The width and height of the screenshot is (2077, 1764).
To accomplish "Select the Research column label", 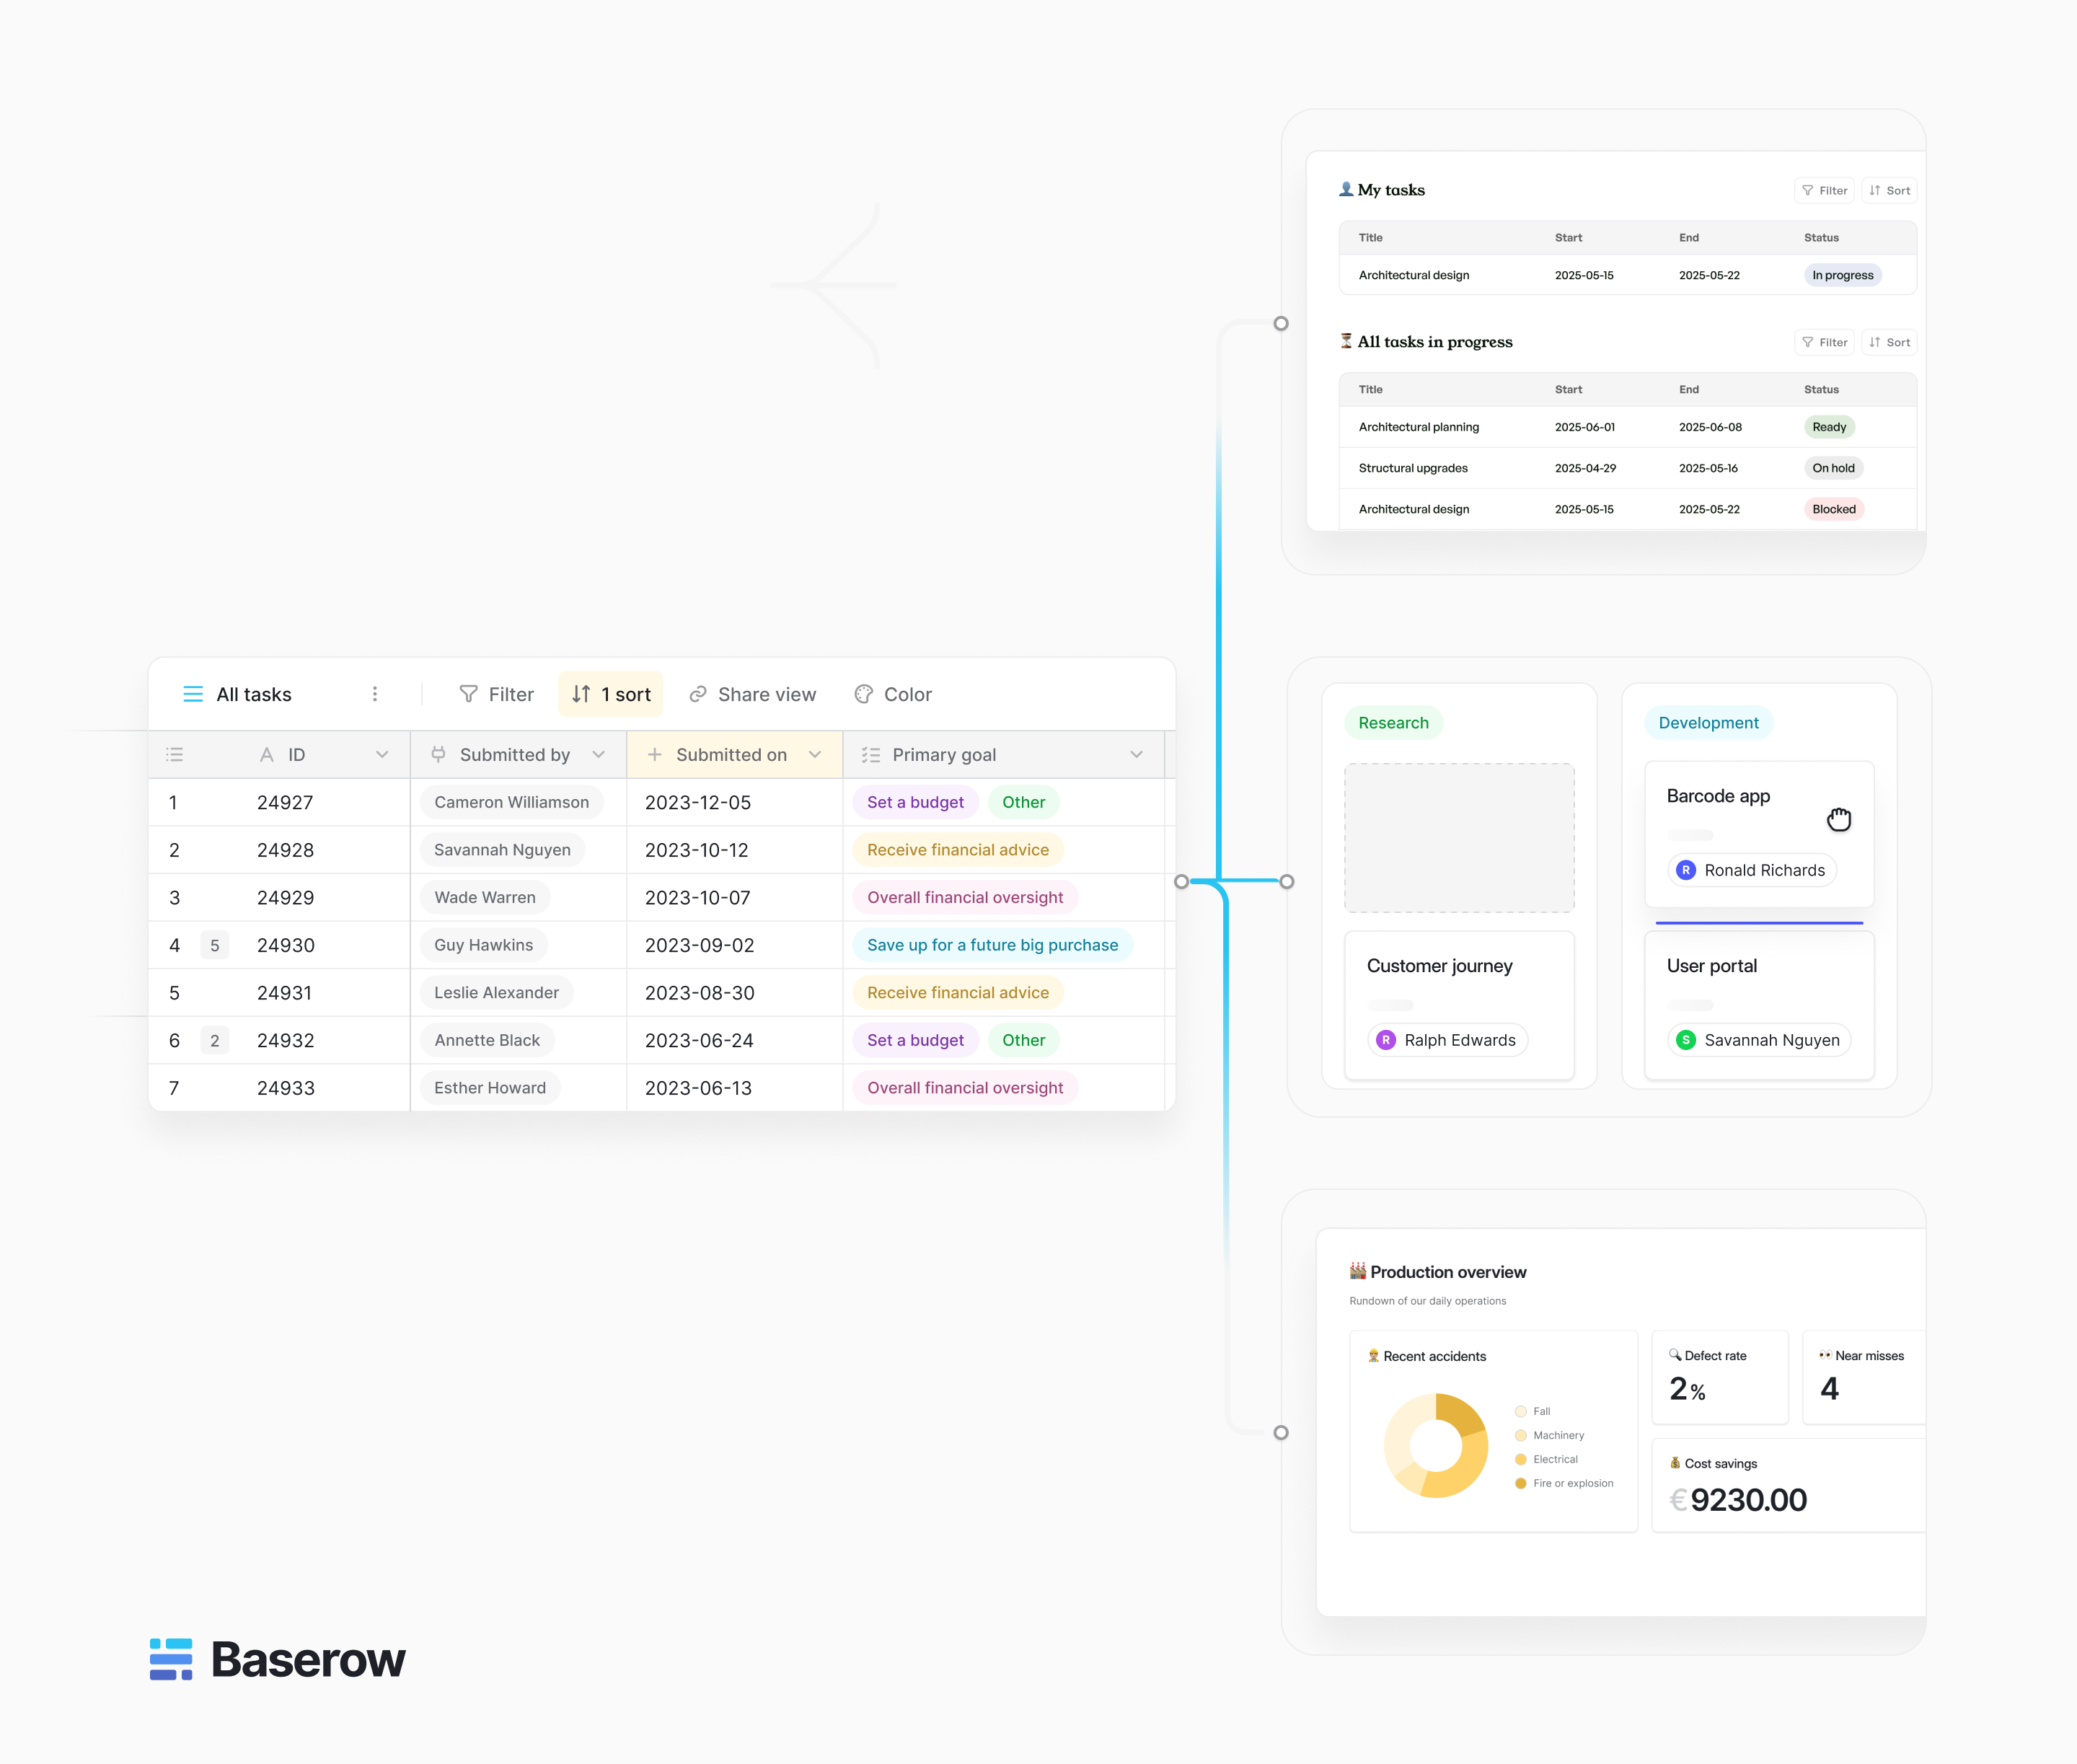I will click(x=1394, y=723).
